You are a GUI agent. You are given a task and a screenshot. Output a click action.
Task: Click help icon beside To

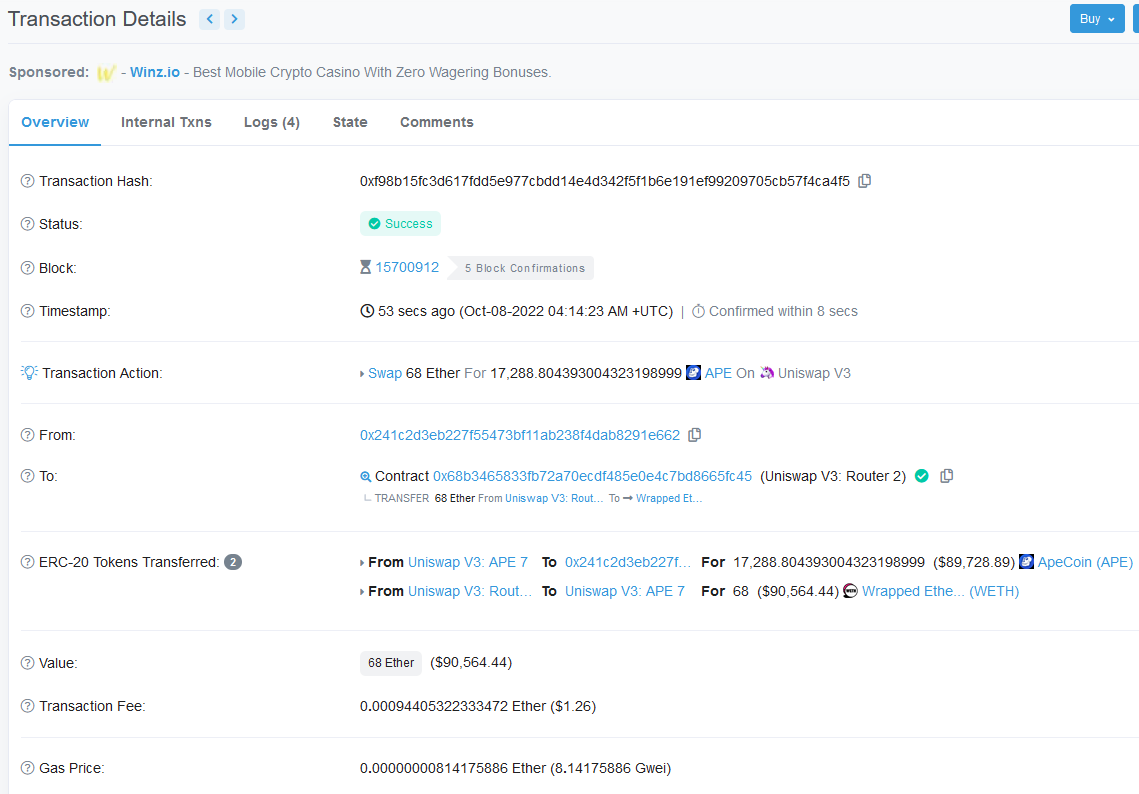(x=28, y=476)
